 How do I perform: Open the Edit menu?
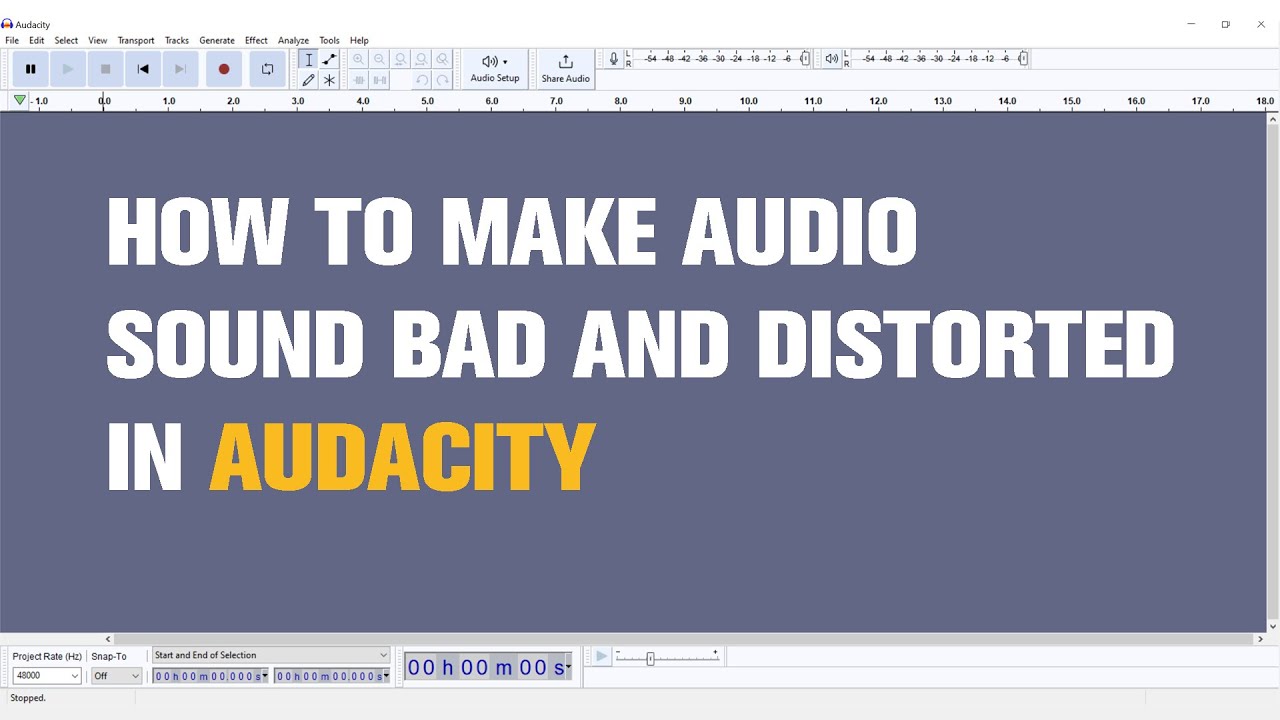[x=37, y=41]
